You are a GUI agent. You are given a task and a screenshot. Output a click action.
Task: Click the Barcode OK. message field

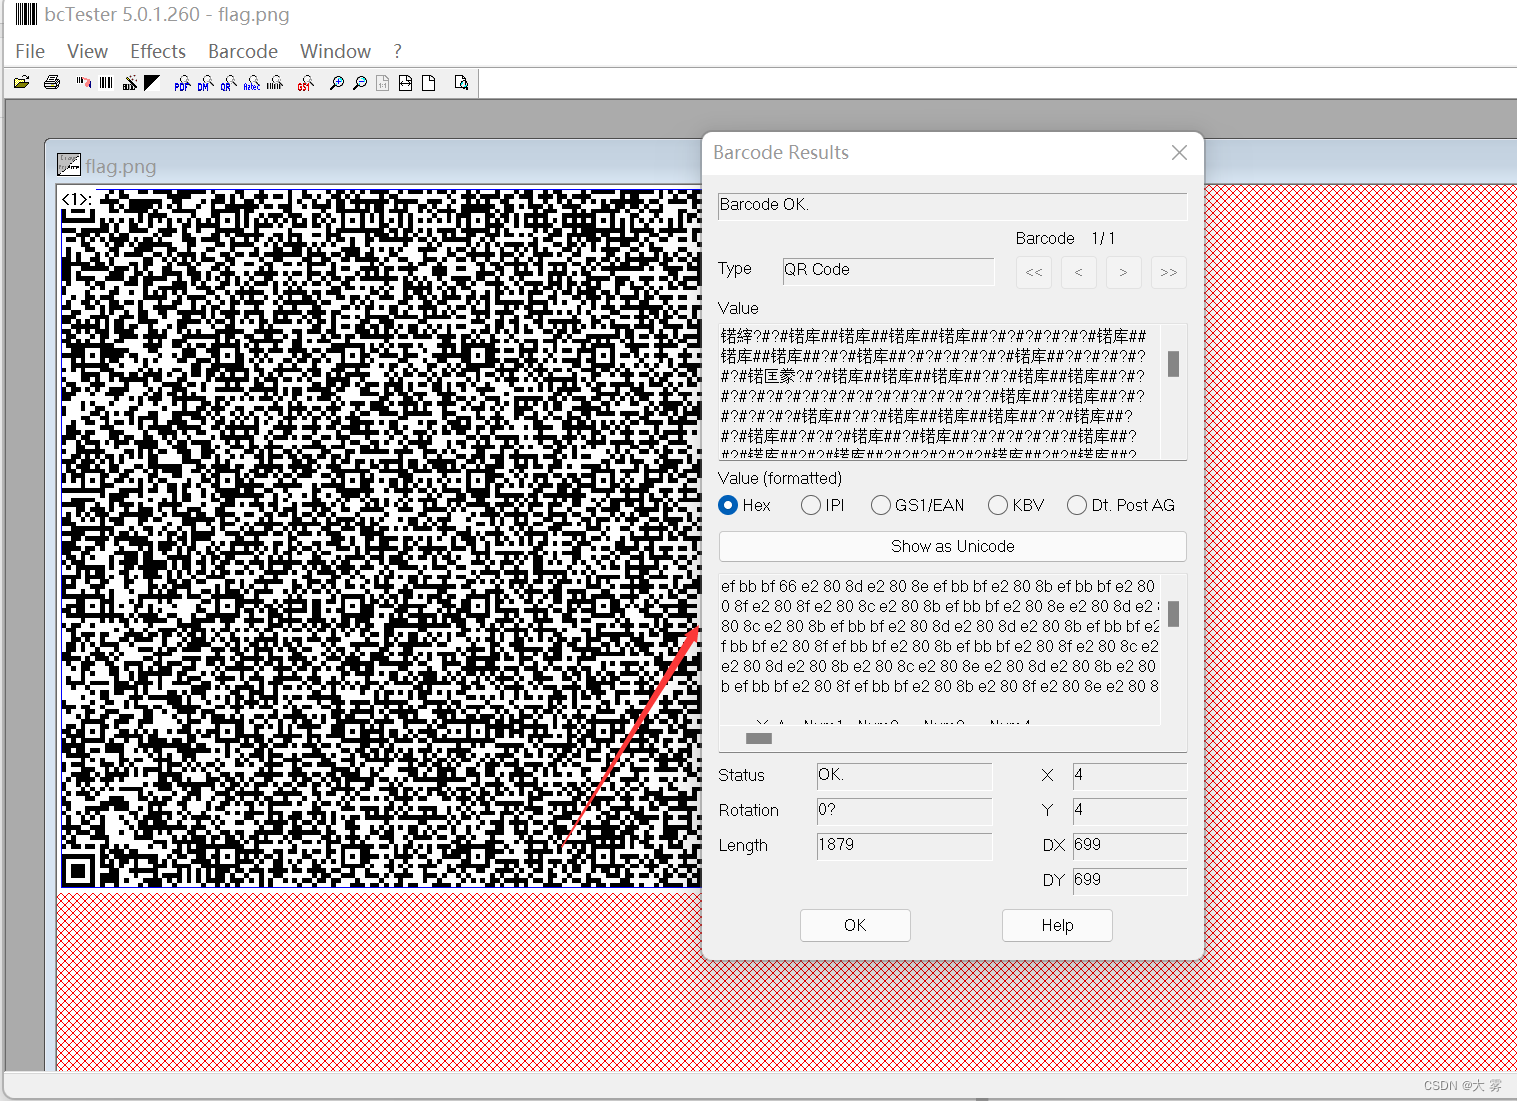pyautogui.click(x=952, y=205)
